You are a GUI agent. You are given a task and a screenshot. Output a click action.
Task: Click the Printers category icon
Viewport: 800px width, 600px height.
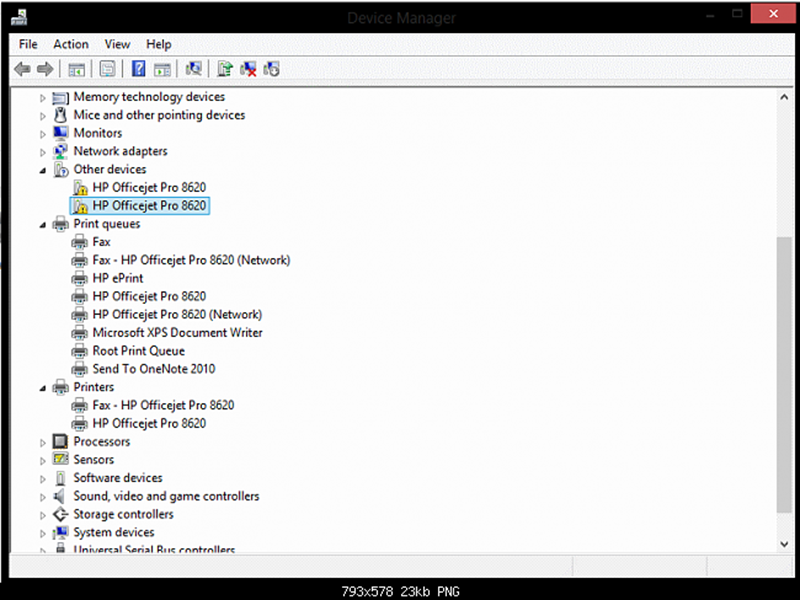click(61, 387)
